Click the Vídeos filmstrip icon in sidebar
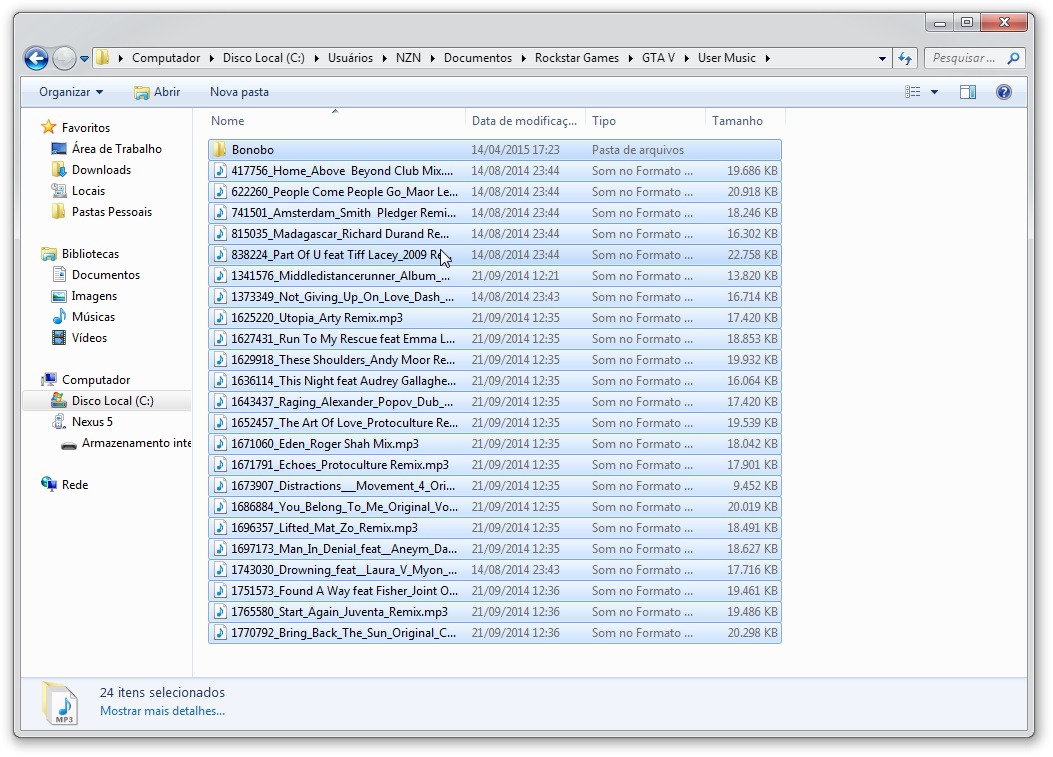Image resolution: width=1053 pixels, height=757 pixels. [x=59, y=337]
